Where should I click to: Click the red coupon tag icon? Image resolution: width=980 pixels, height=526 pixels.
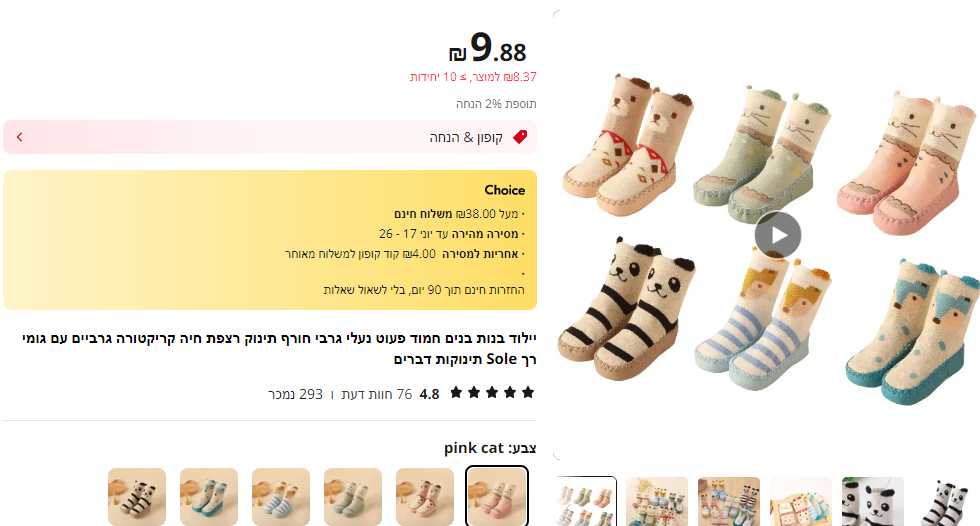tap(520, 137)
